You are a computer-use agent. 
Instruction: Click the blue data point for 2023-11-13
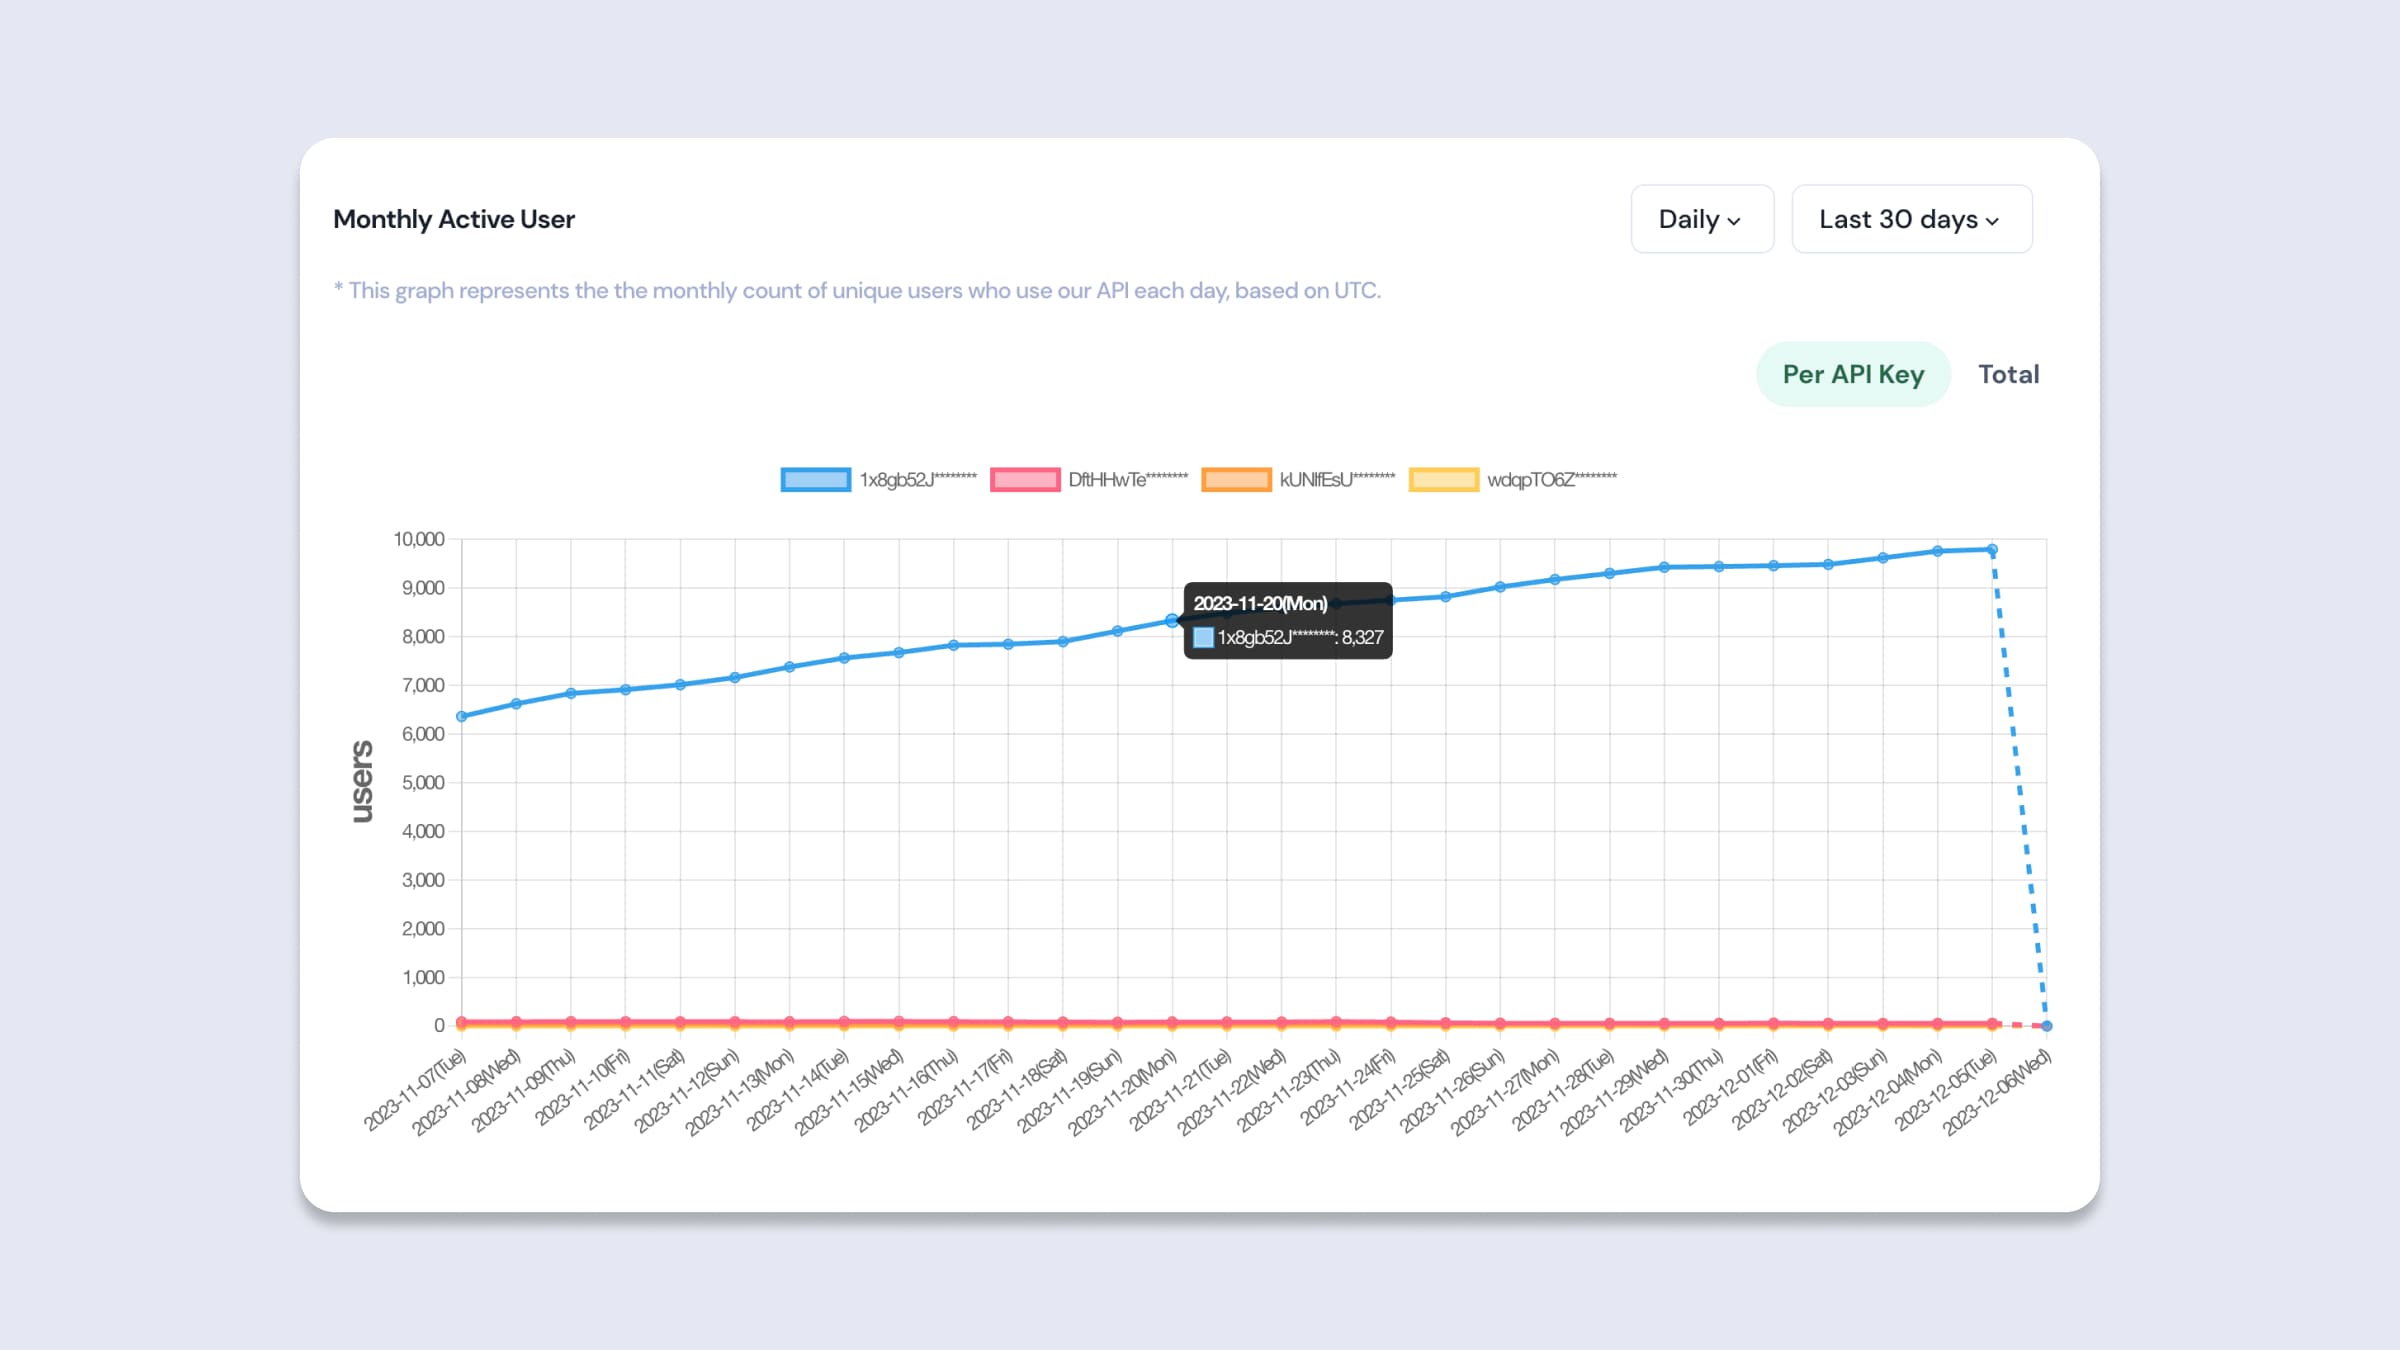tap(790, 667)
